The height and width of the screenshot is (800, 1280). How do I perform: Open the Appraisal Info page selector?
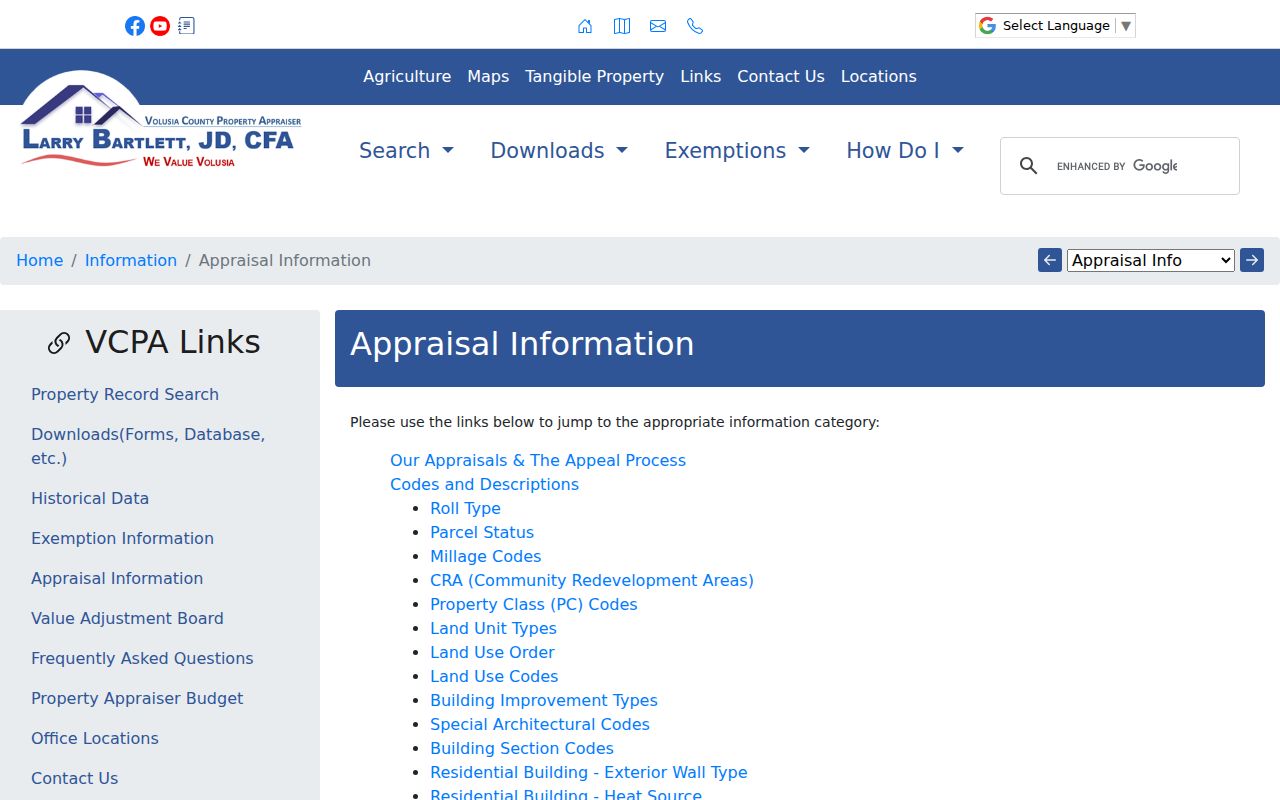coord(1151,260)
